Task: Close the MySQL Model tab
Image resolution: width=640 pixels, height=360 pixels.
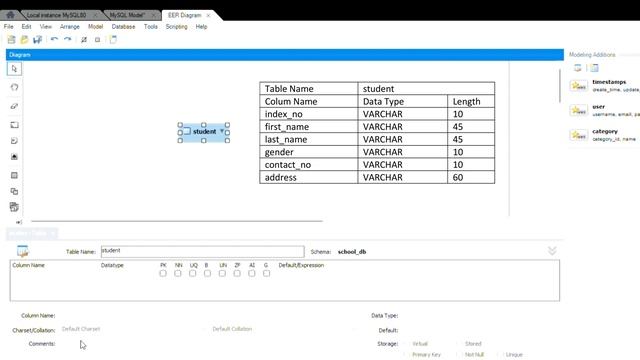Action: tap(153, 15)
